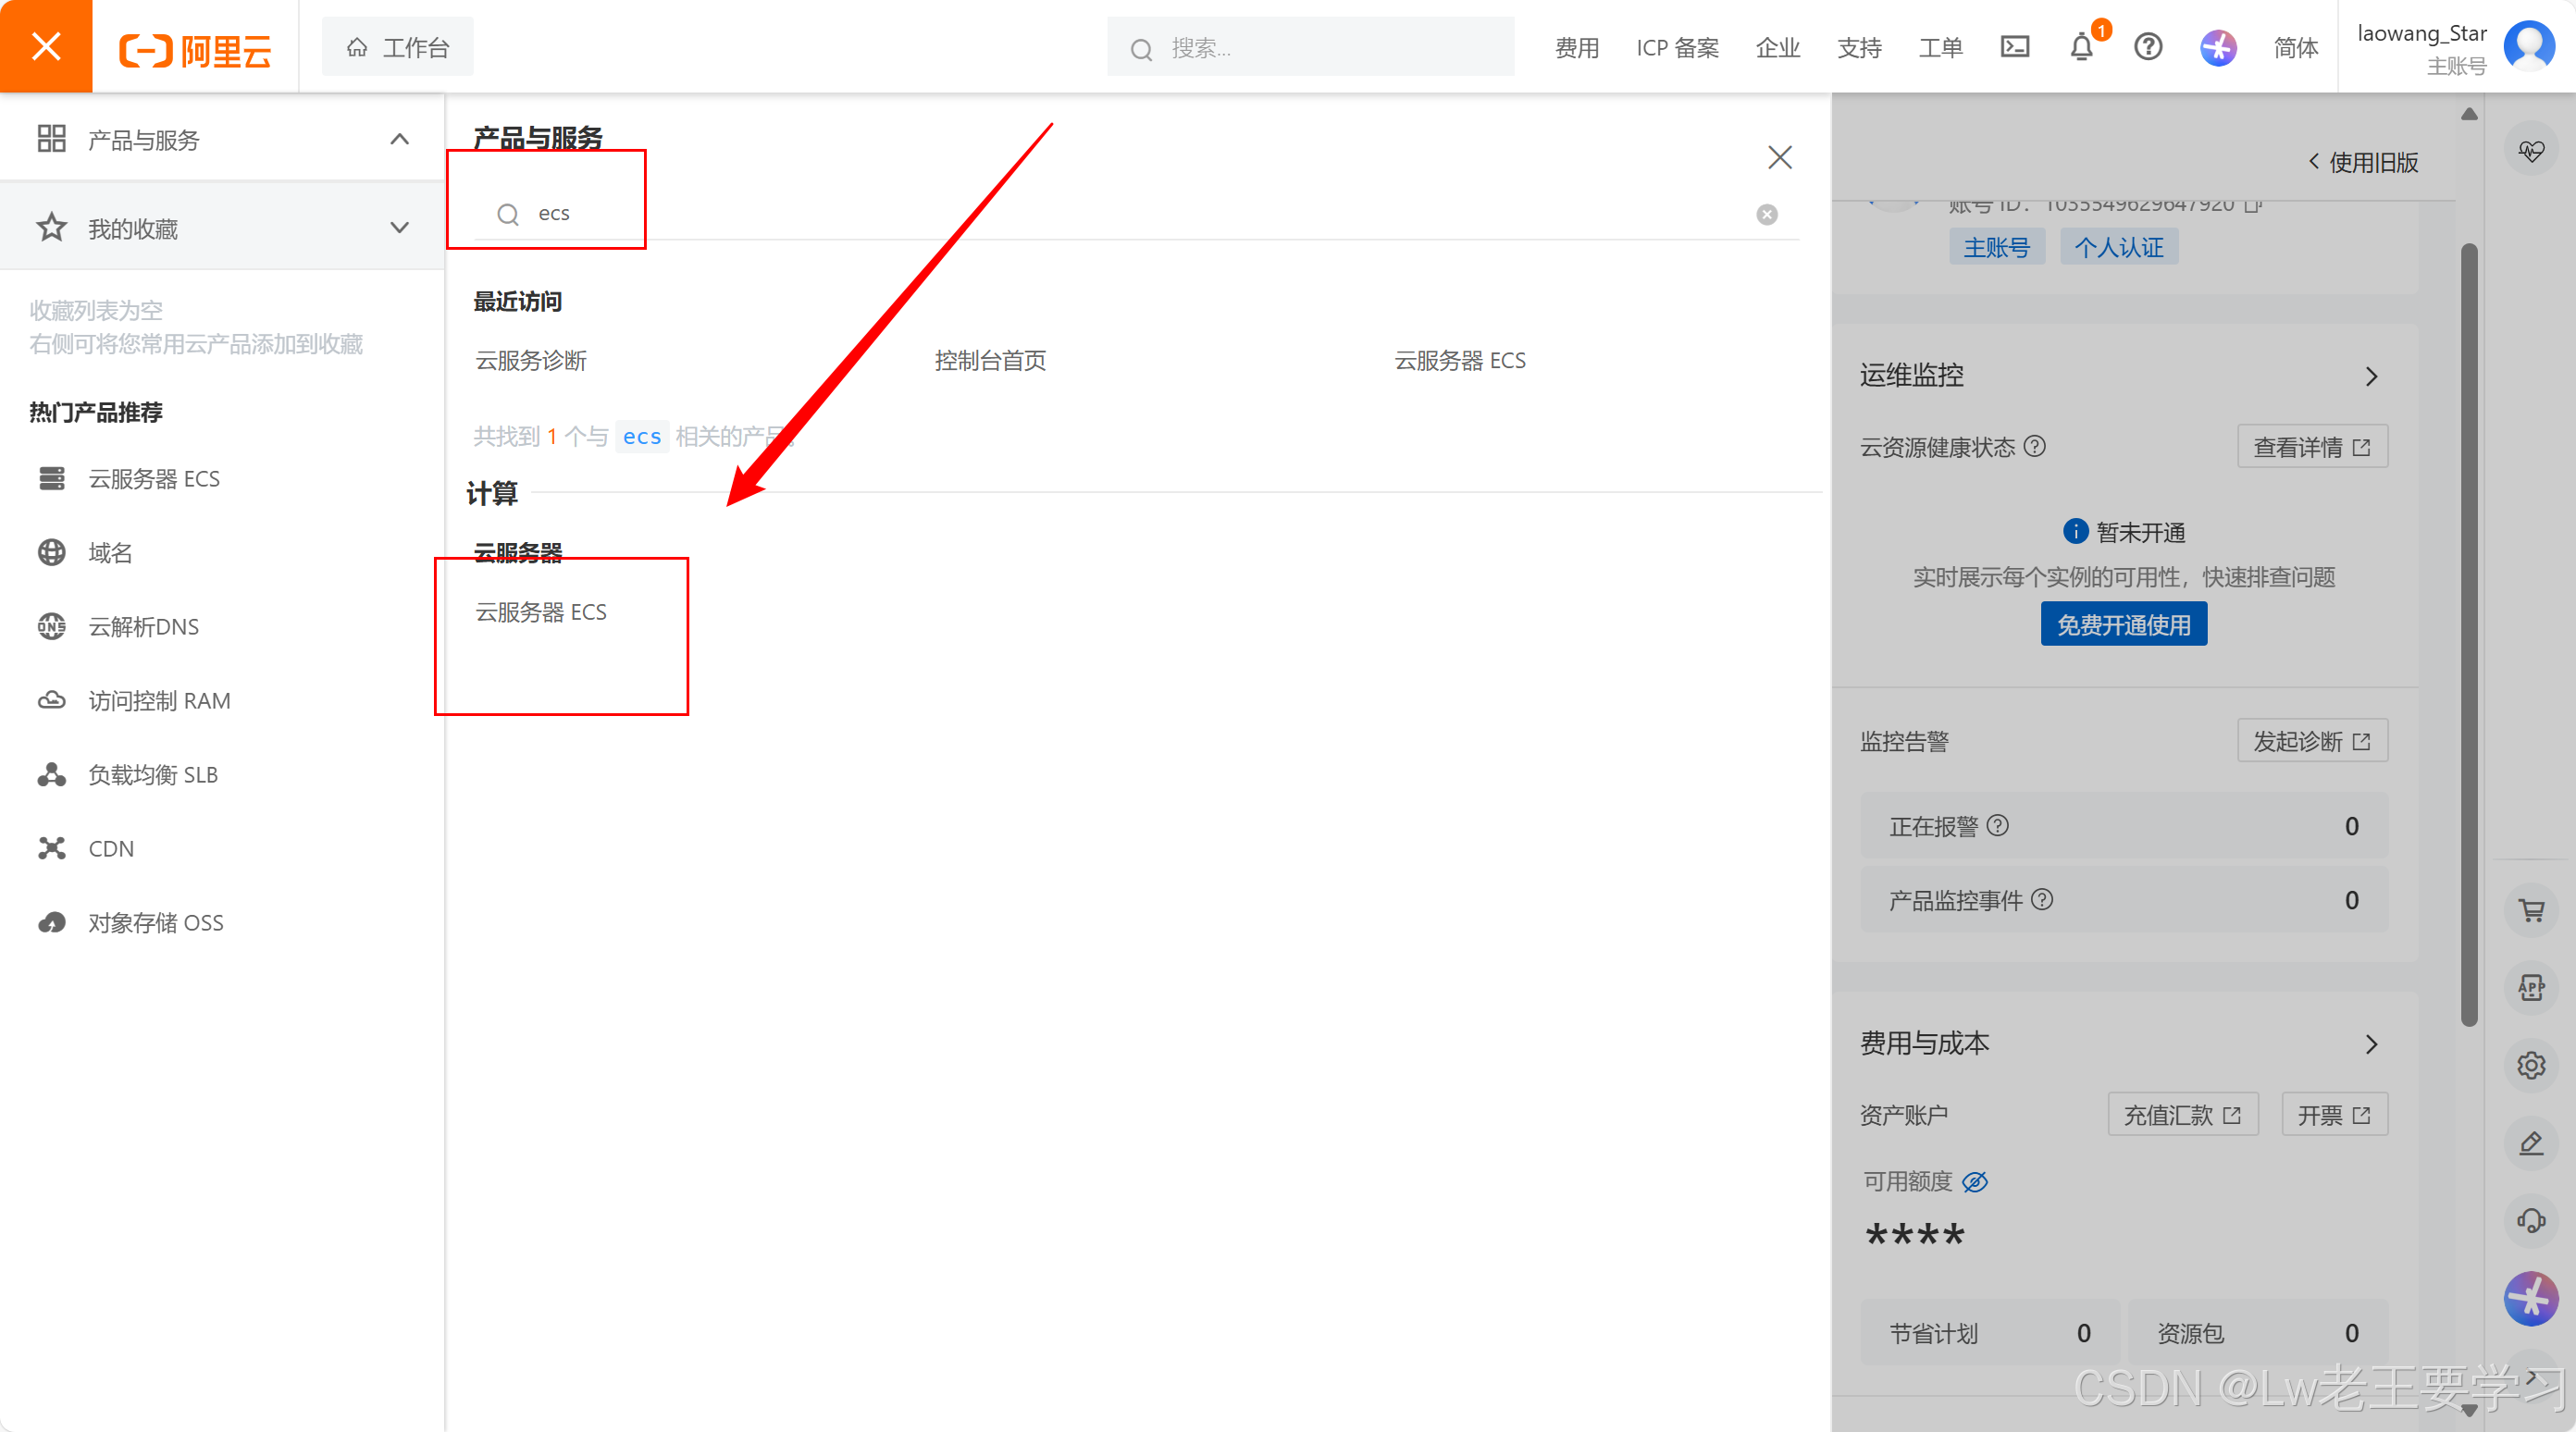Collapse 产品与服务 section
Viewport: 2576px width, 1432px height.
tap(399, 139)
